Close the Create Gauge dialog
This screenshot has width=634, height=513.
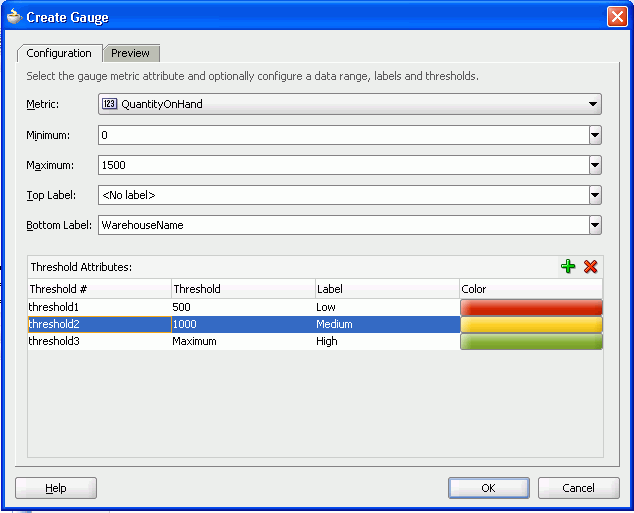pyautogui.click(x=617, y=17)
